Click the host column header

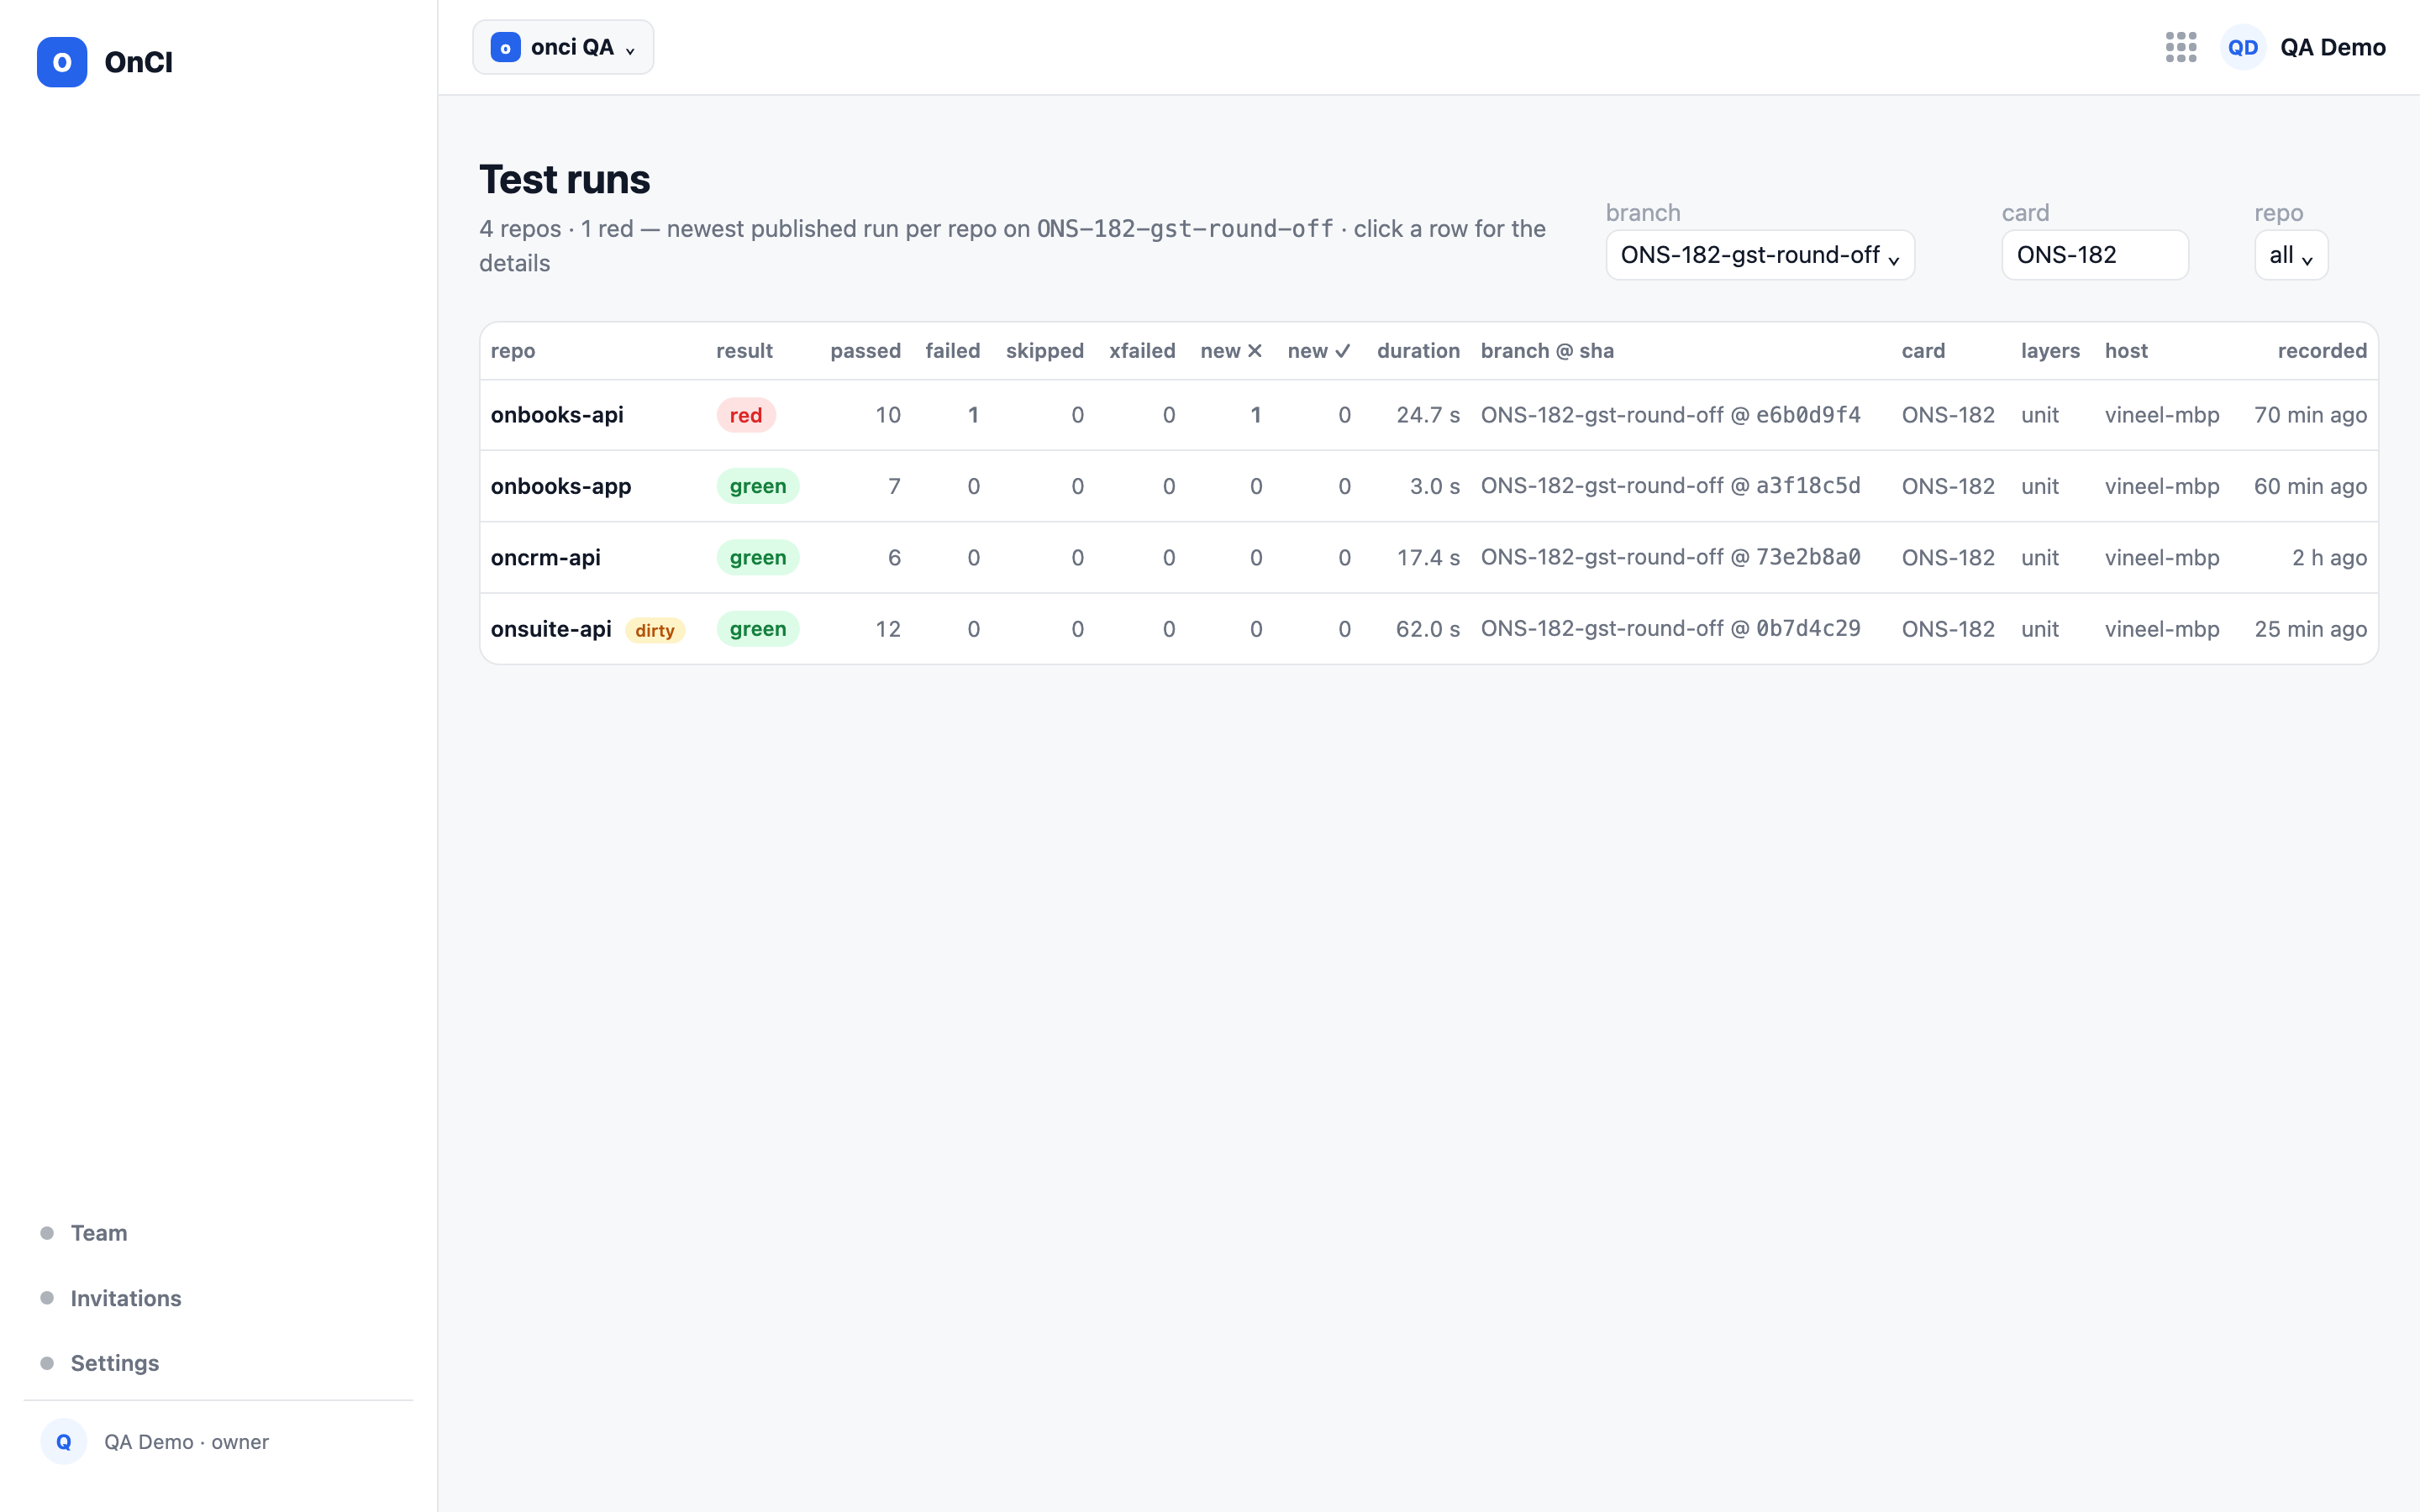coord(2126,351)
